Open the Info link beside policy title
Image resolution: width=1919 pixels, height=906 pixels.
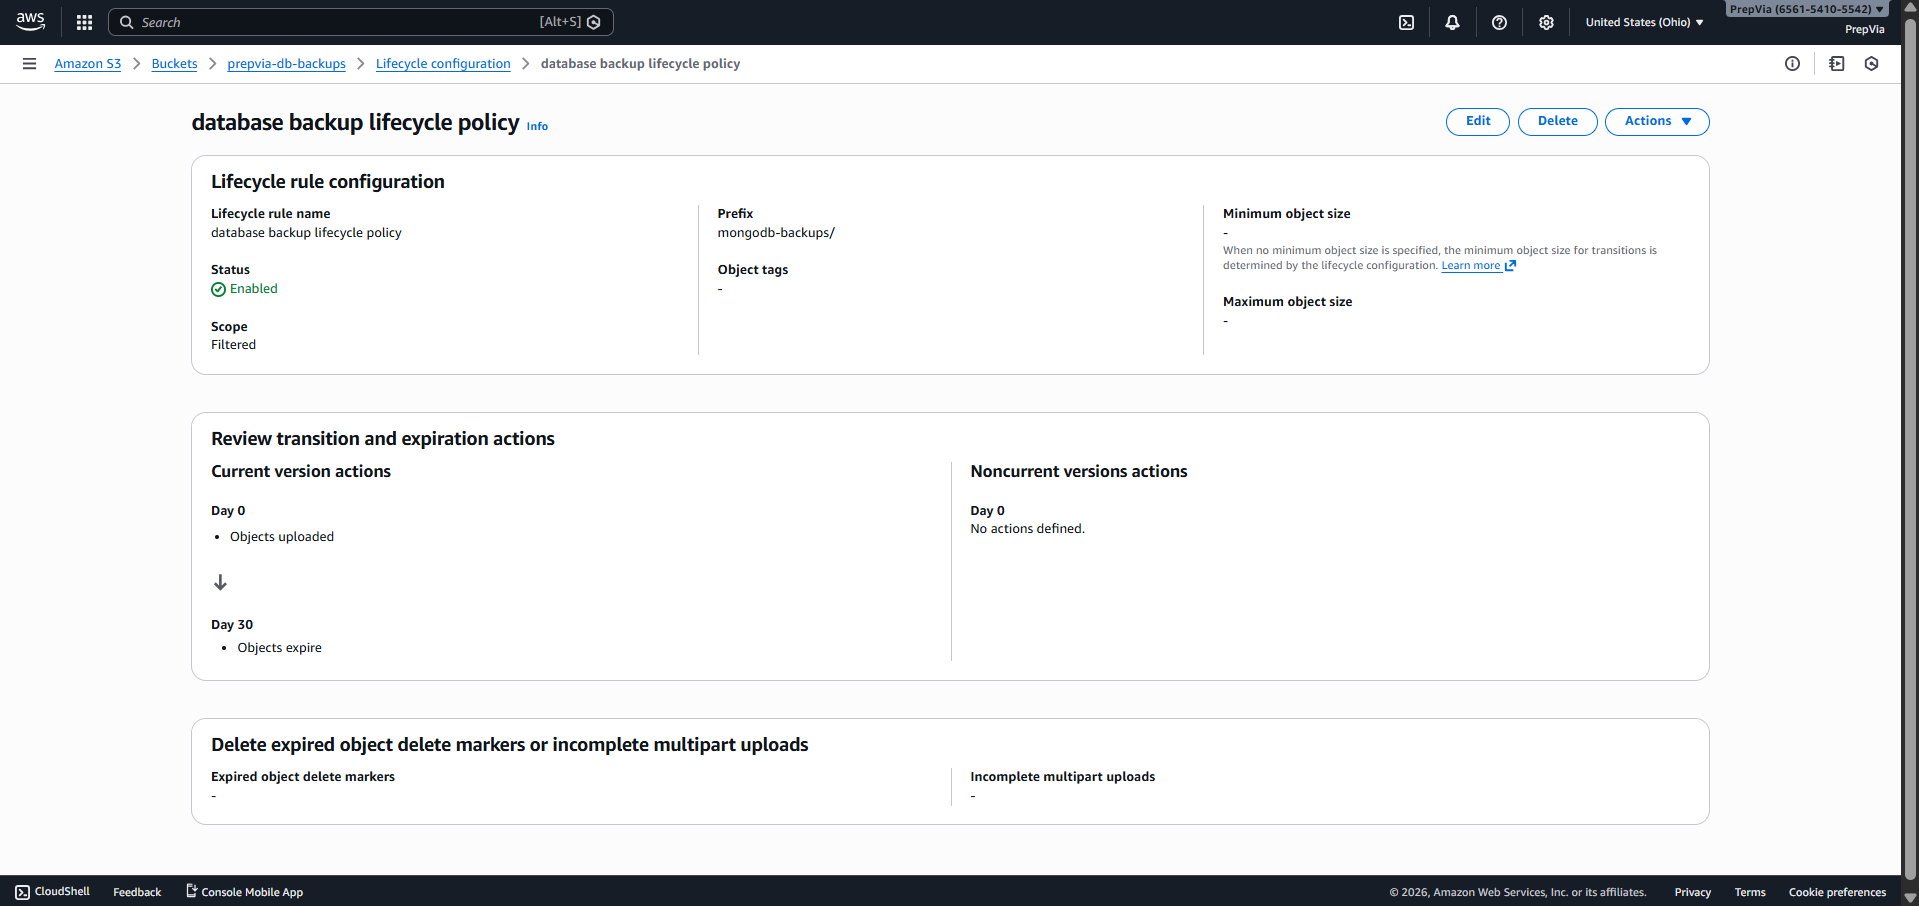click(x=537, y=127)
